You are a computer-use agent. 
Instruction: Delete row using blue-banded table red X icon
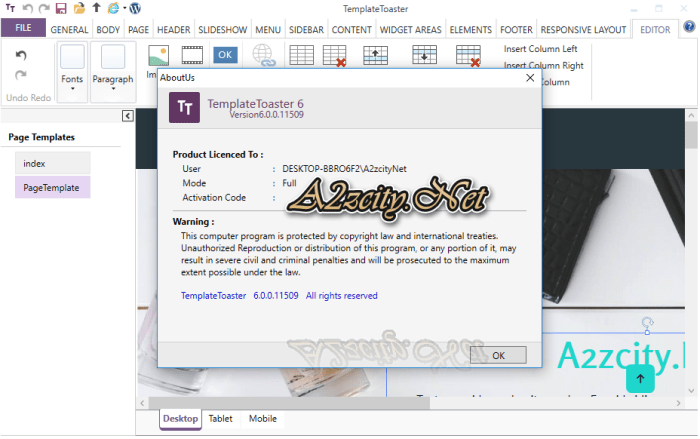(468, 56)
